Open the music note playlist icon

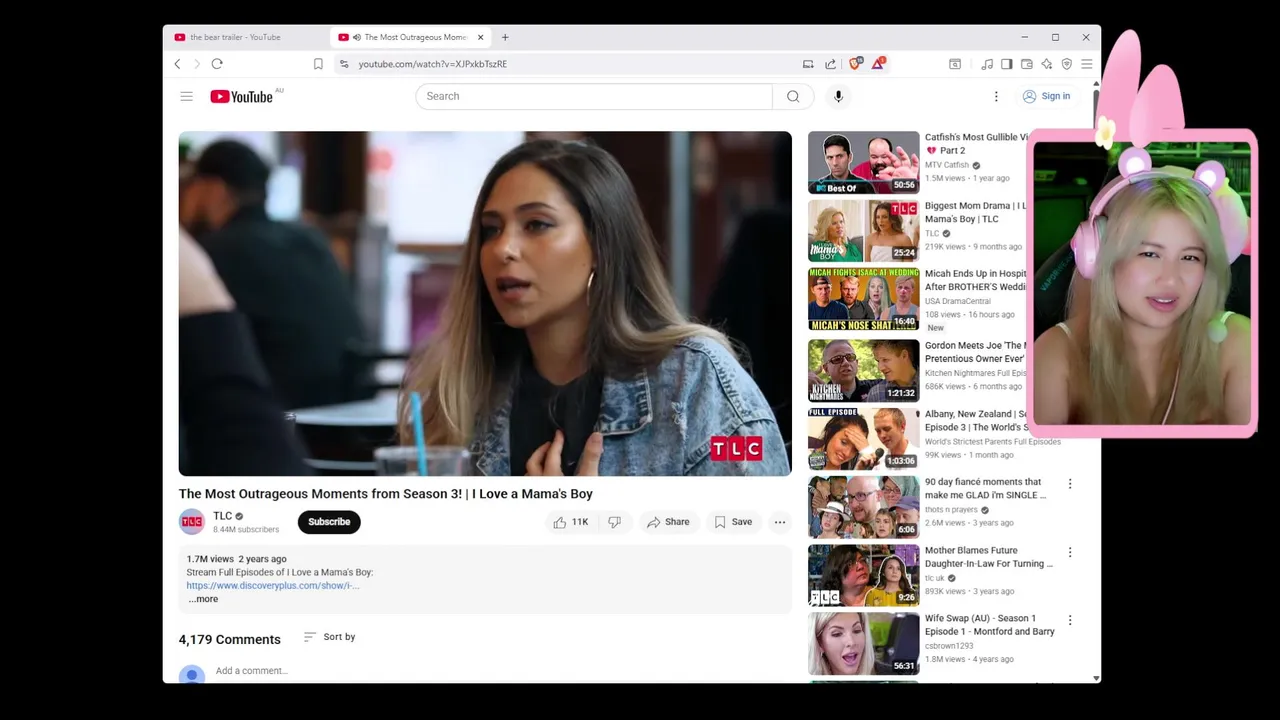(x=987, y=64)
